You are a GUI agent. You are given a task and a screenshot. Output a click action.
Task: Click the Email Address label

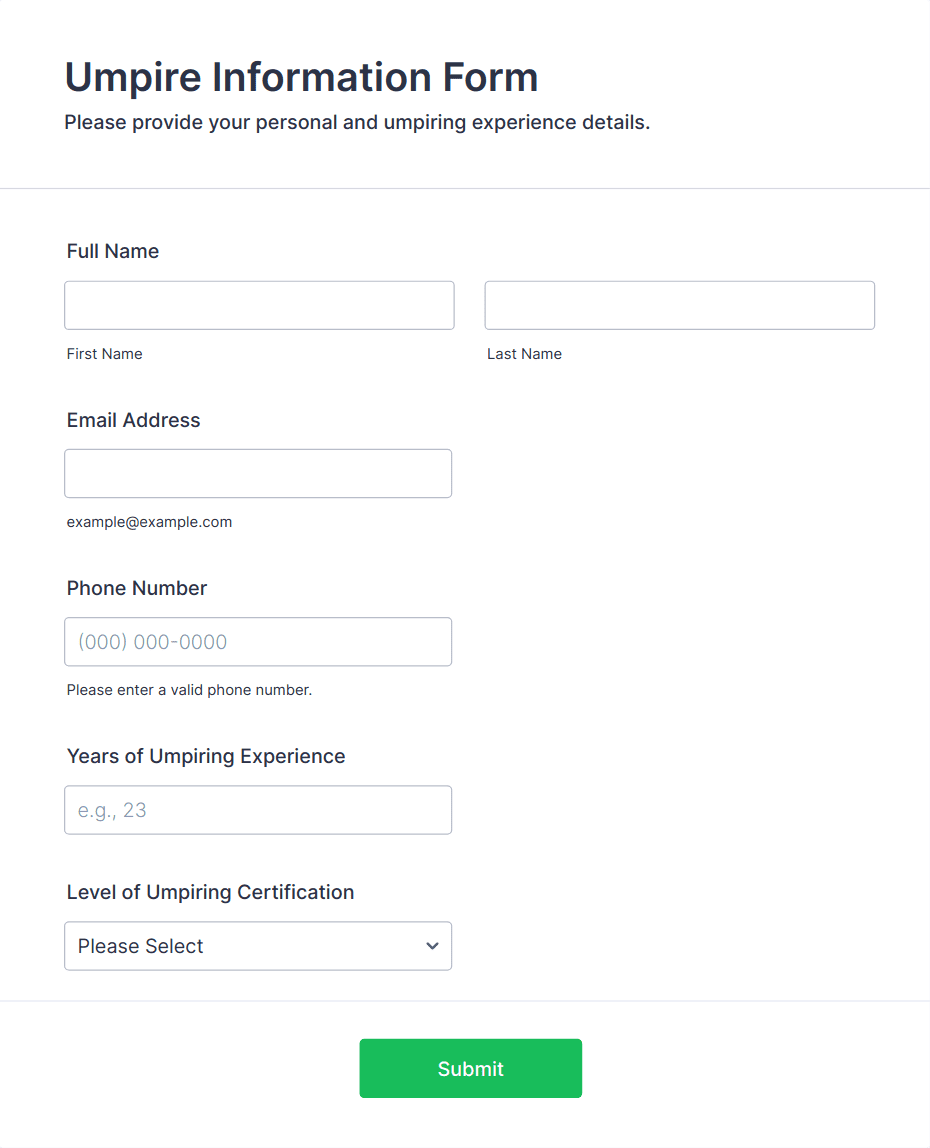pos(134,420)
